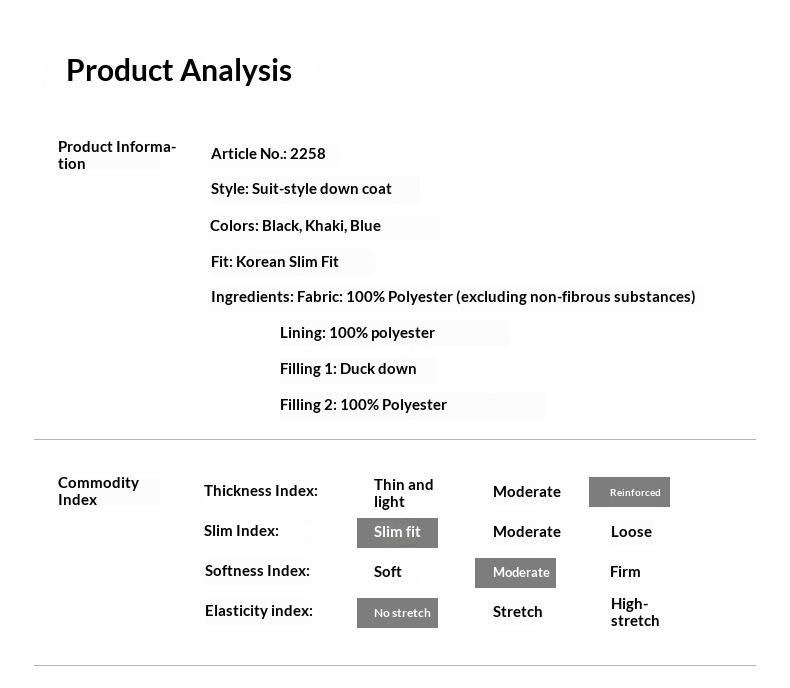Image resolution: width=790 pixels, height=688 pixels.
Task: Choose Moderate in Slim Index row
Action: [526, 532]
